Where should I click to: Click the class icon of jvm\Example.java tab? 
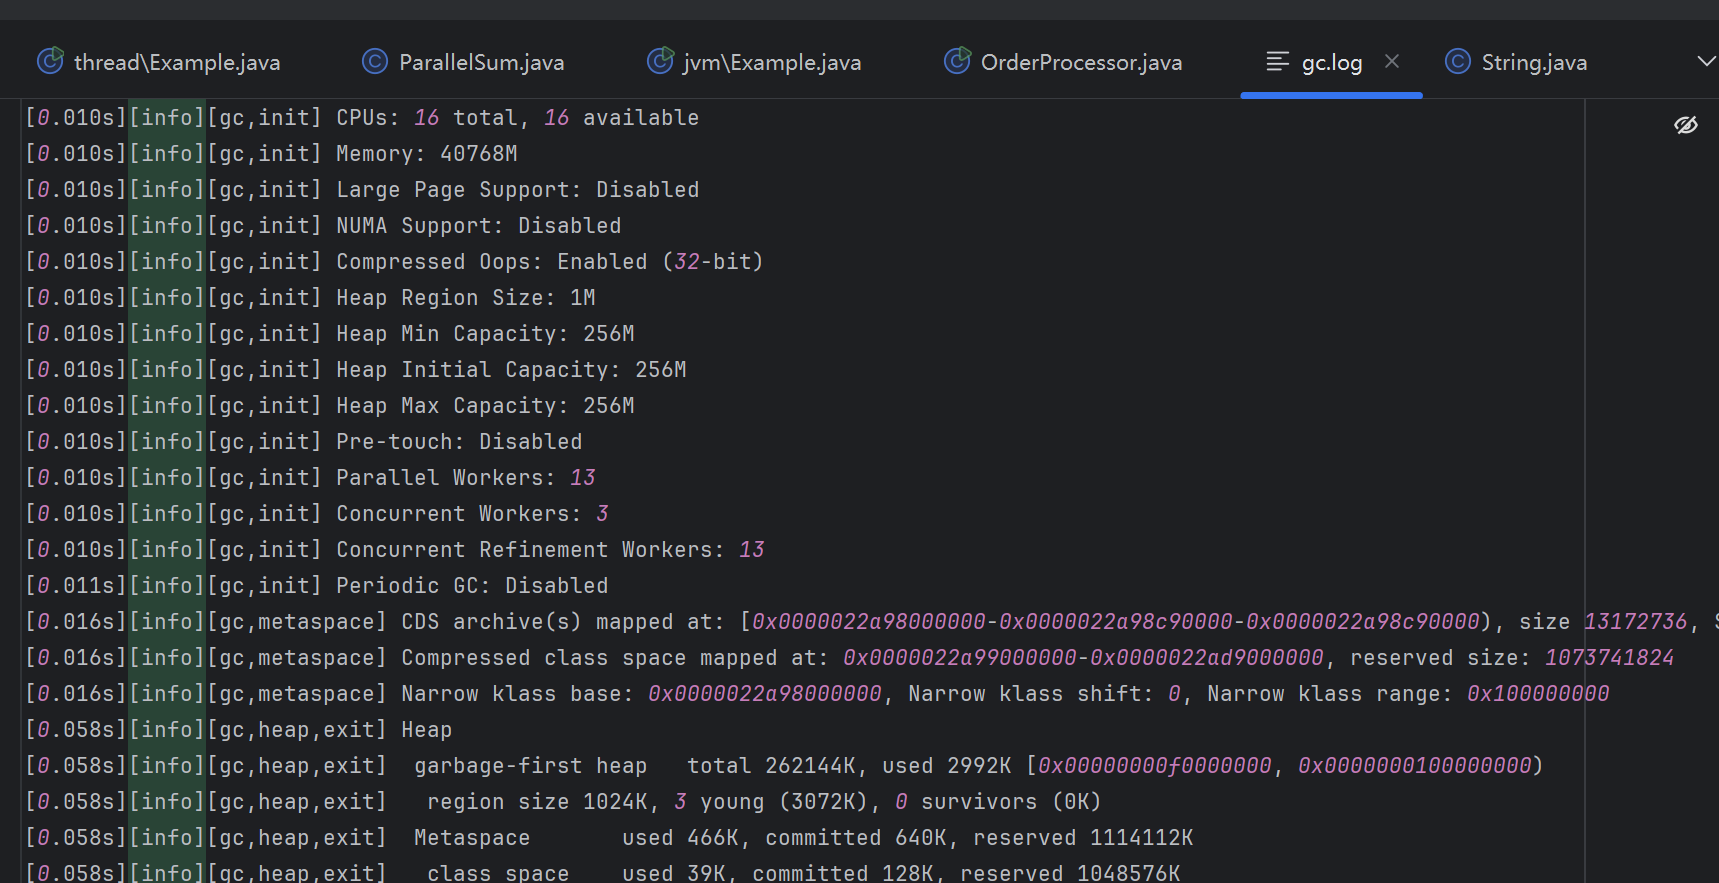coord(660,61)
